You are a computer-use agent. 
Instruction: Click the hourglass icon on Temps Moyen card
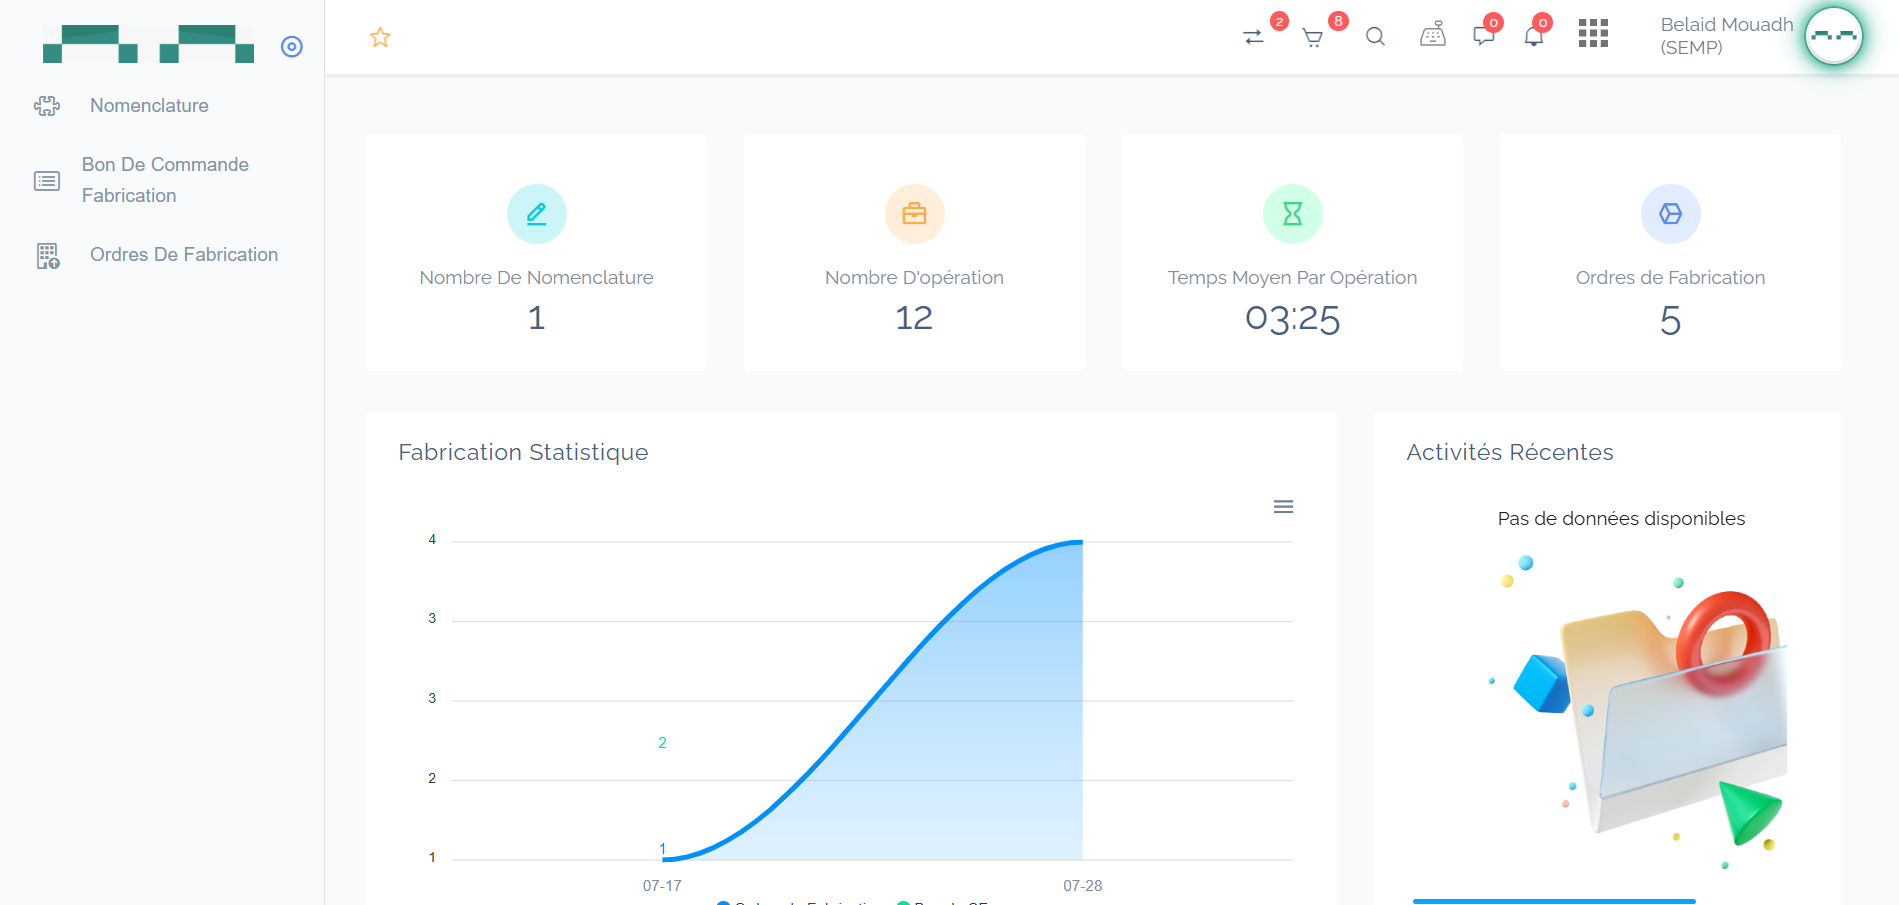click(1292, 214)
